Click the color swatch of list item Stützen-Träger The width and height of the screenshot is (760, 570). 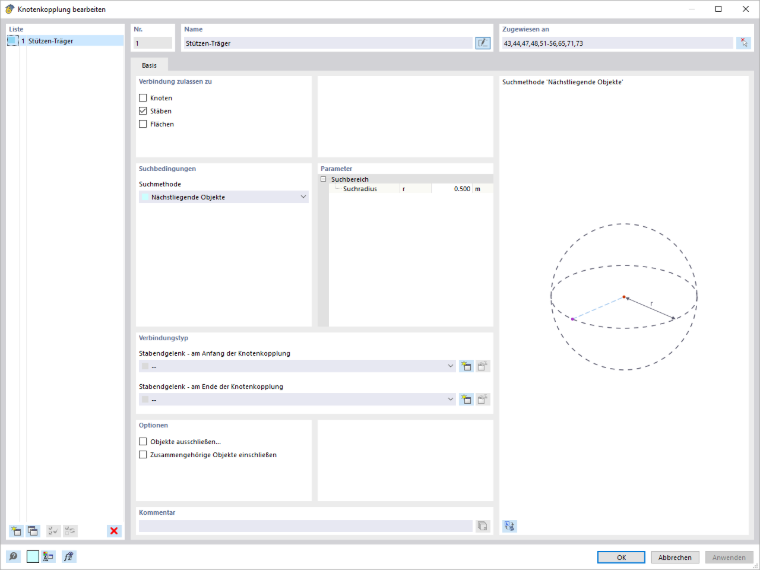tap(13, 41)
